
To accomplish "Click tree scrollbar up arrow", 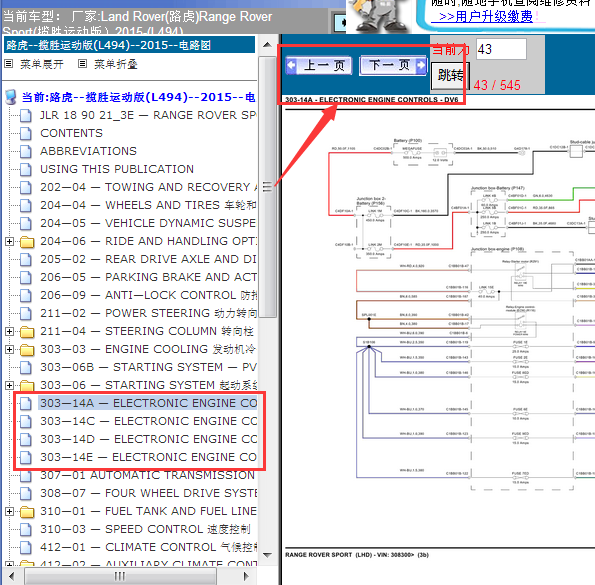I will coord(267,45).
